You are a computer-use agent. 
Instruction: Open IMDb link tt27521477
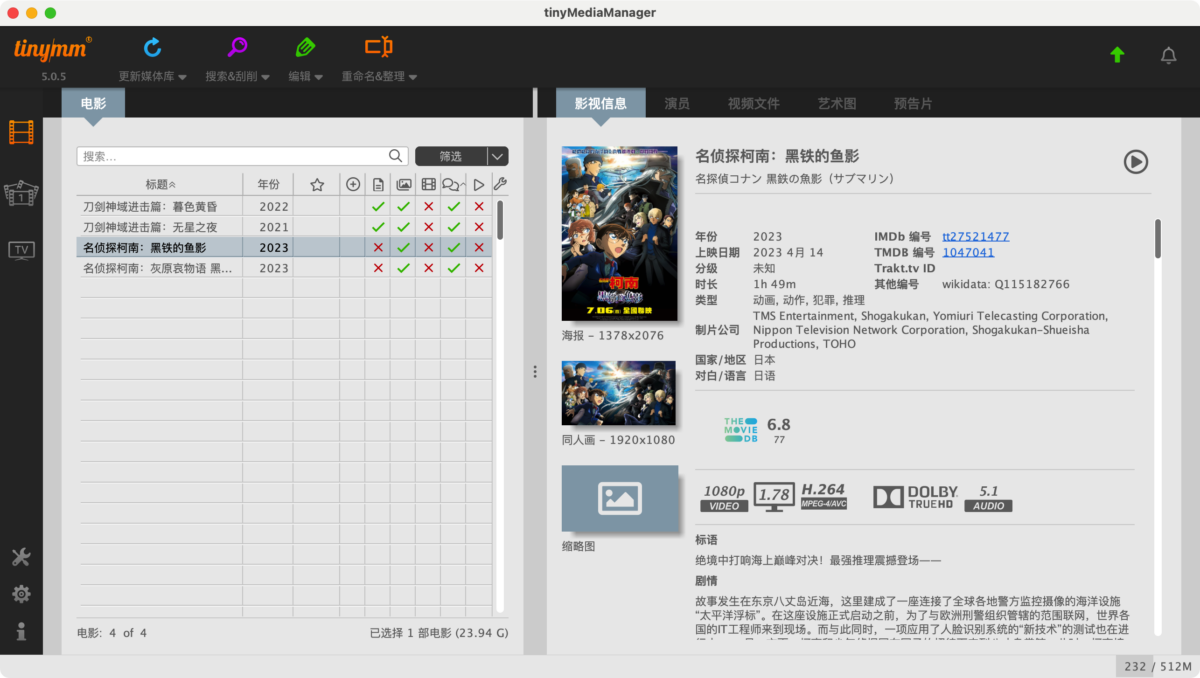click(x=975, y=237)
